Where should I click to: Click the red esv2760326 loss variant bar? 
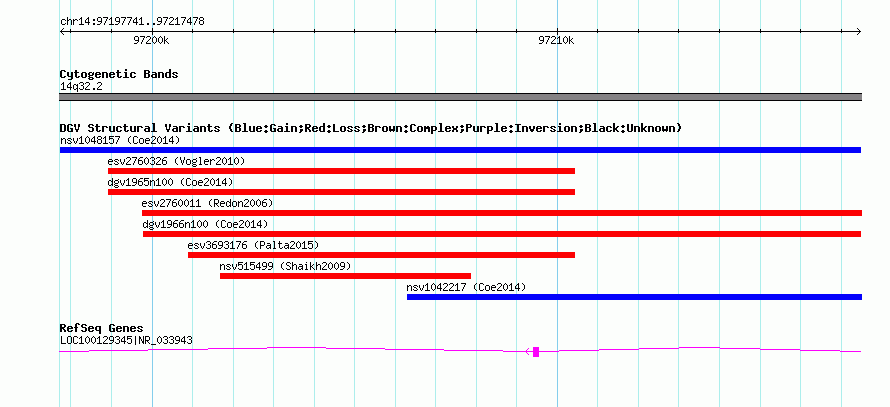(341, 171)
